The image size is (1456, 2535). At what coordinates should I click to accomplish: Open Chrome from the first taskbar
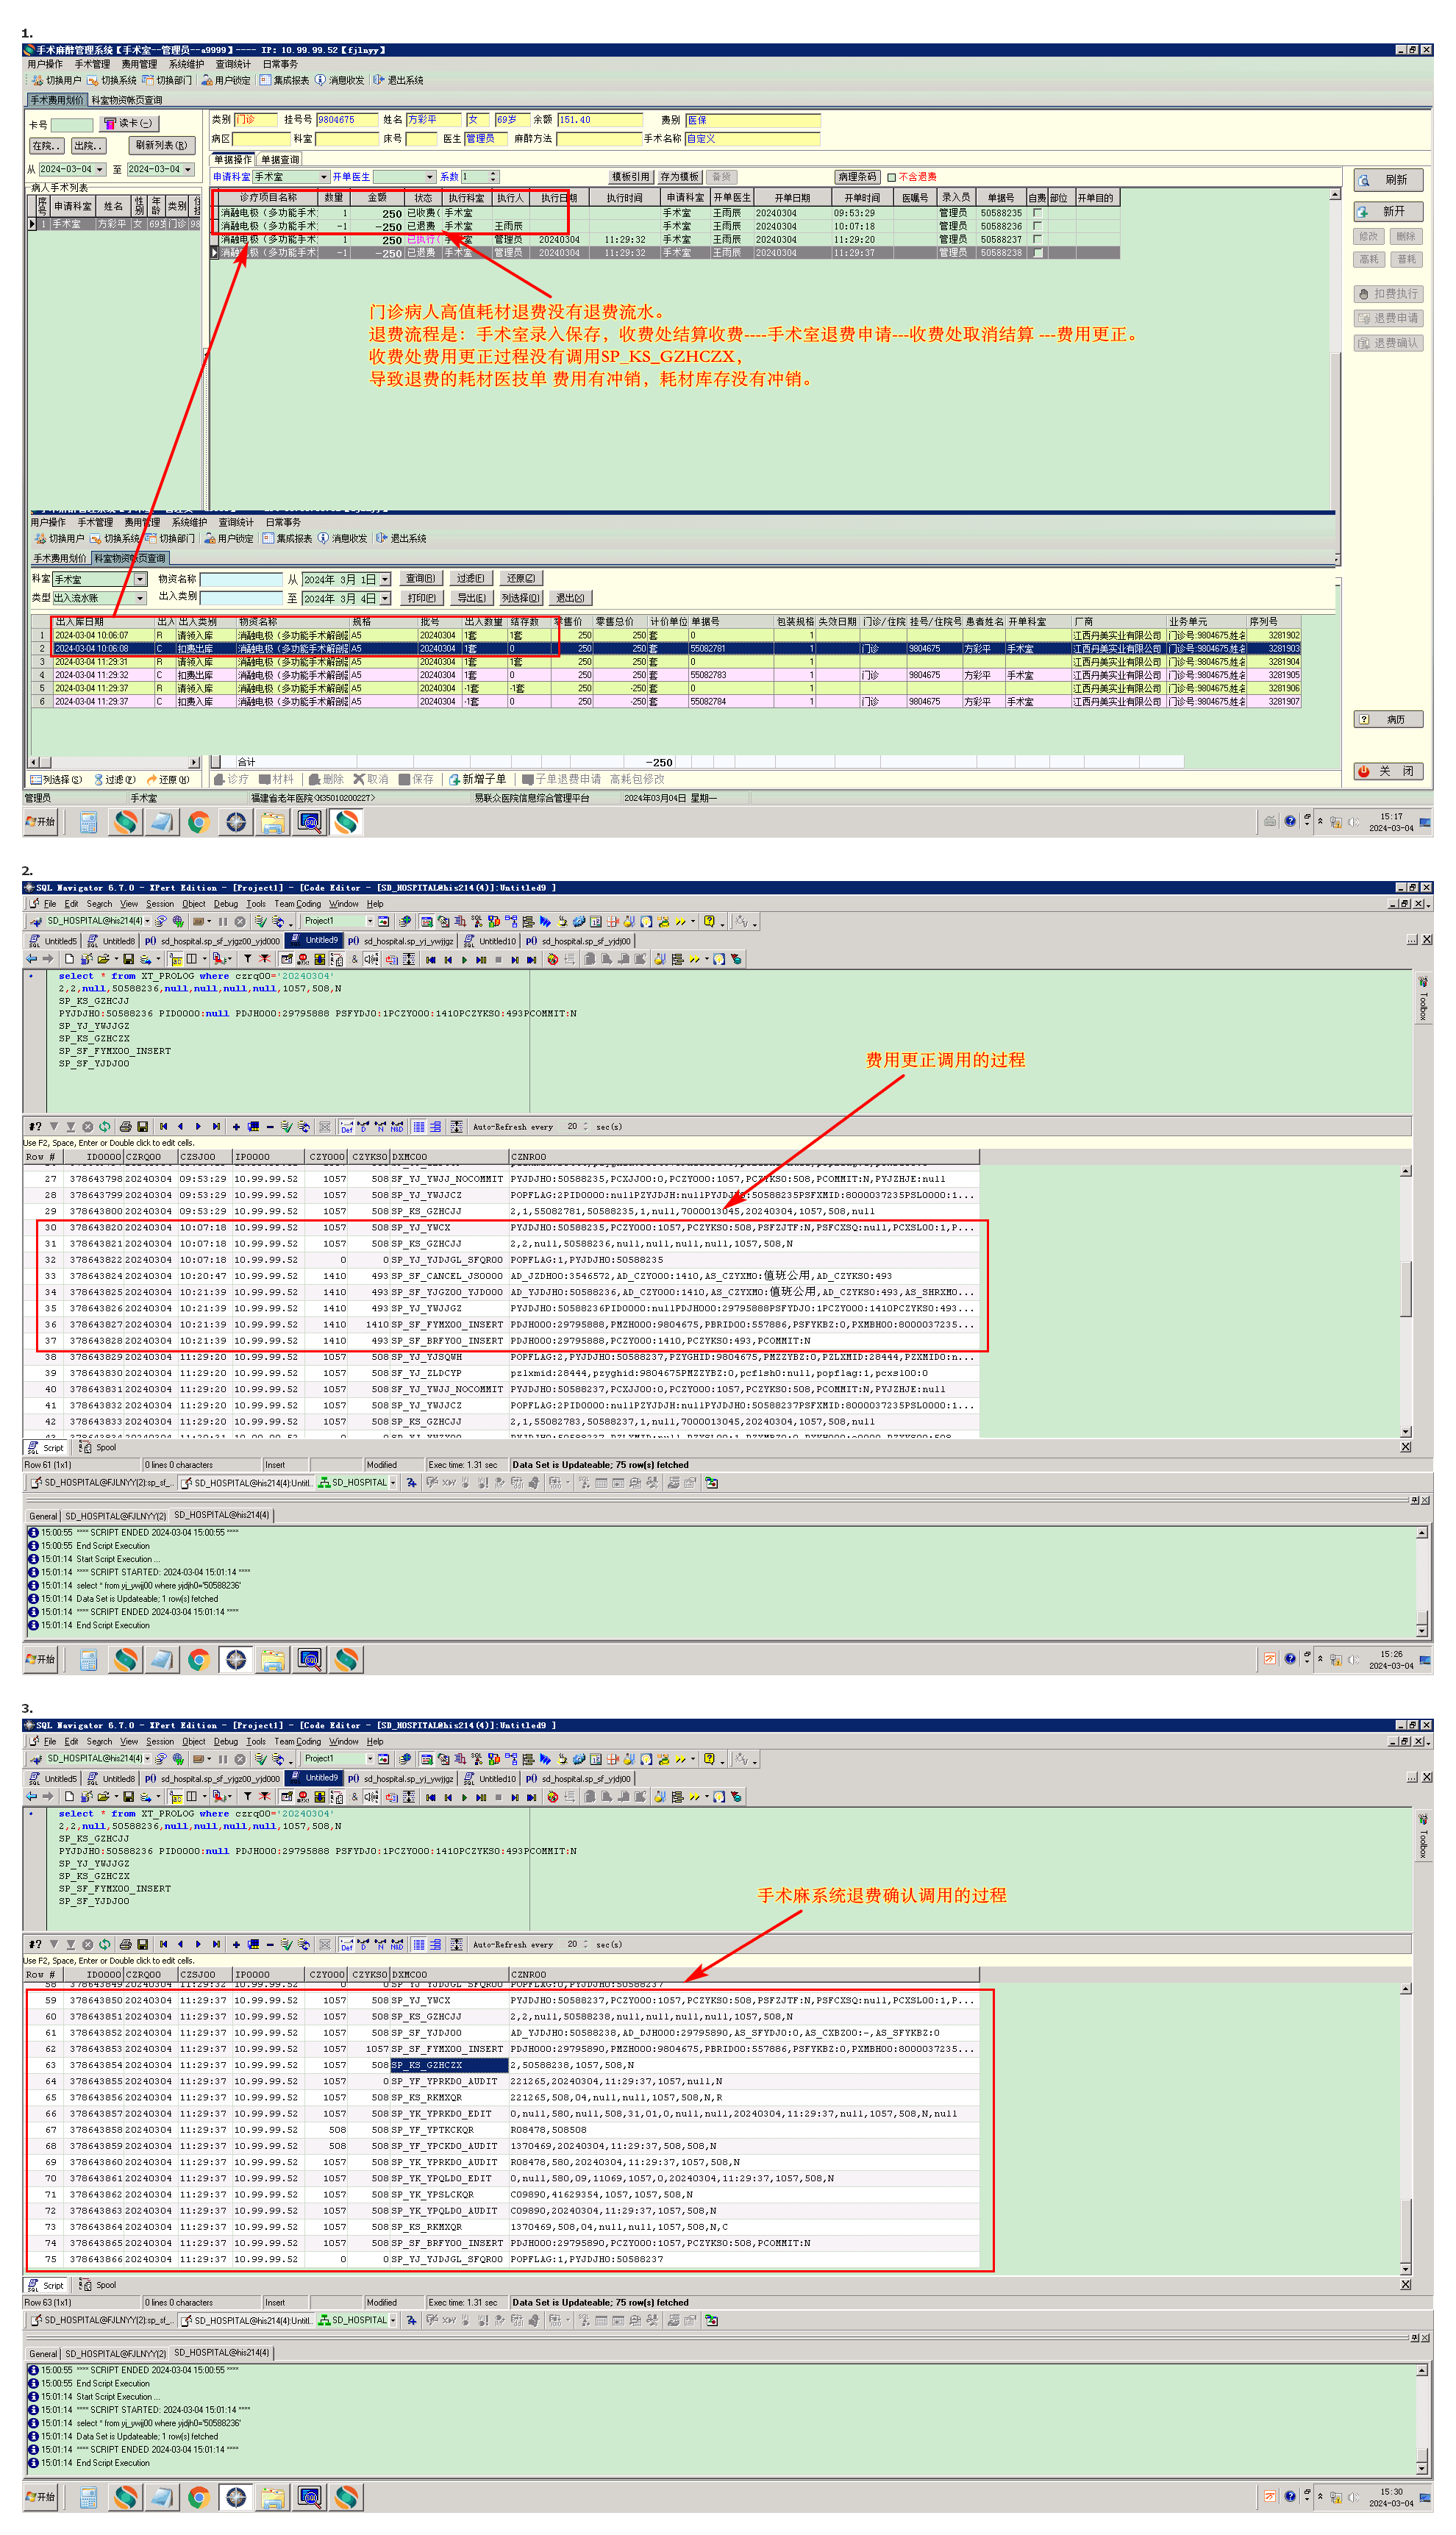(x=198, y=822)
